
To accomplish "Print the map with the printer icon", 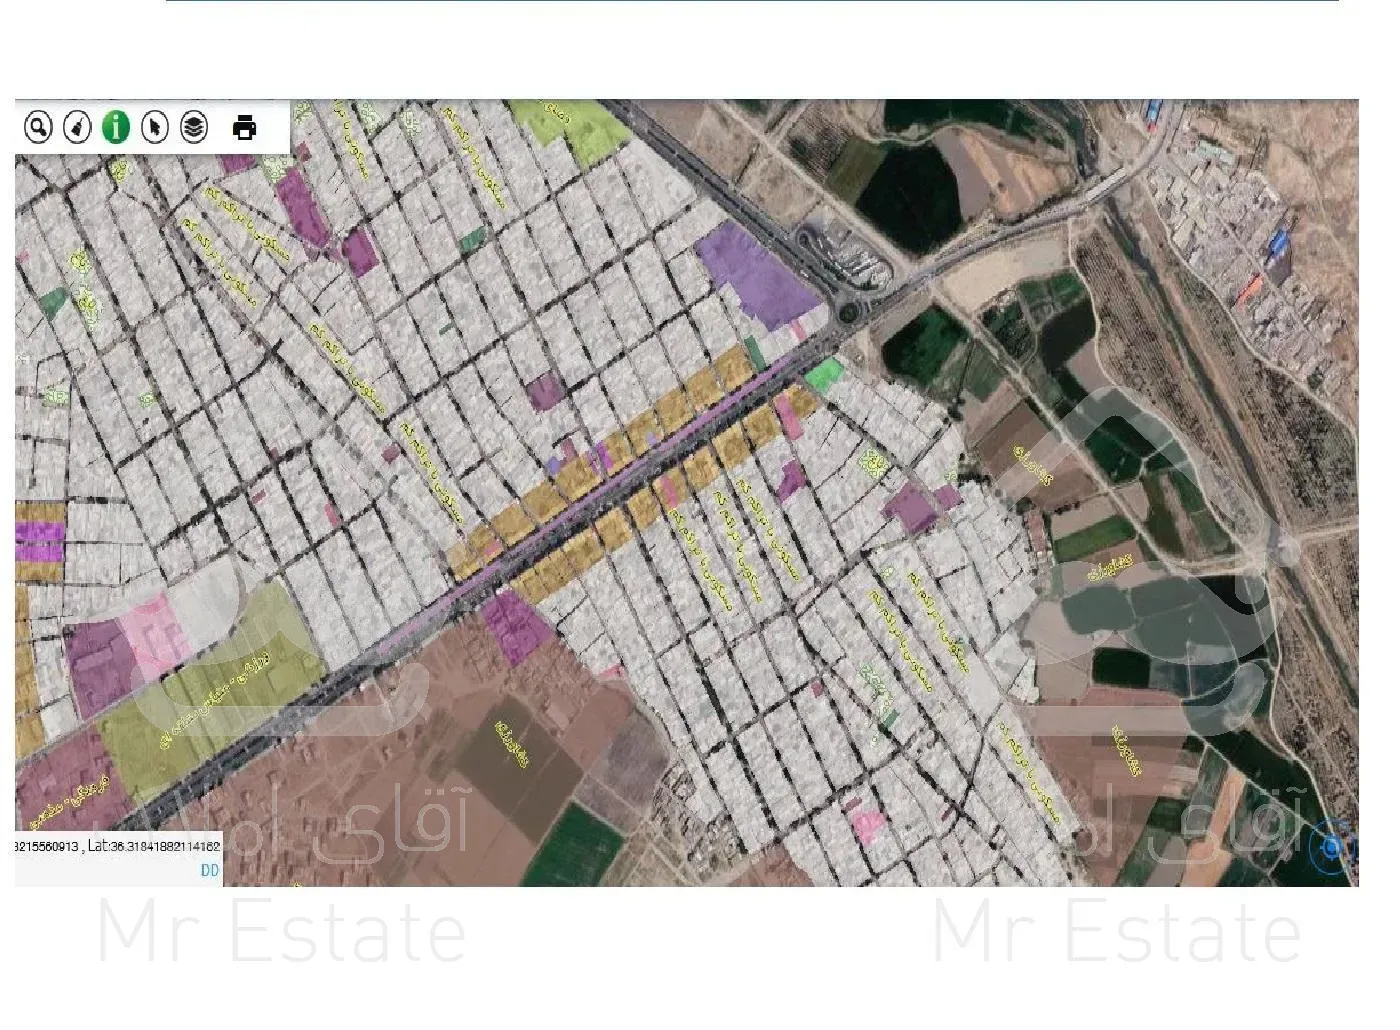I will pos(244,128).
